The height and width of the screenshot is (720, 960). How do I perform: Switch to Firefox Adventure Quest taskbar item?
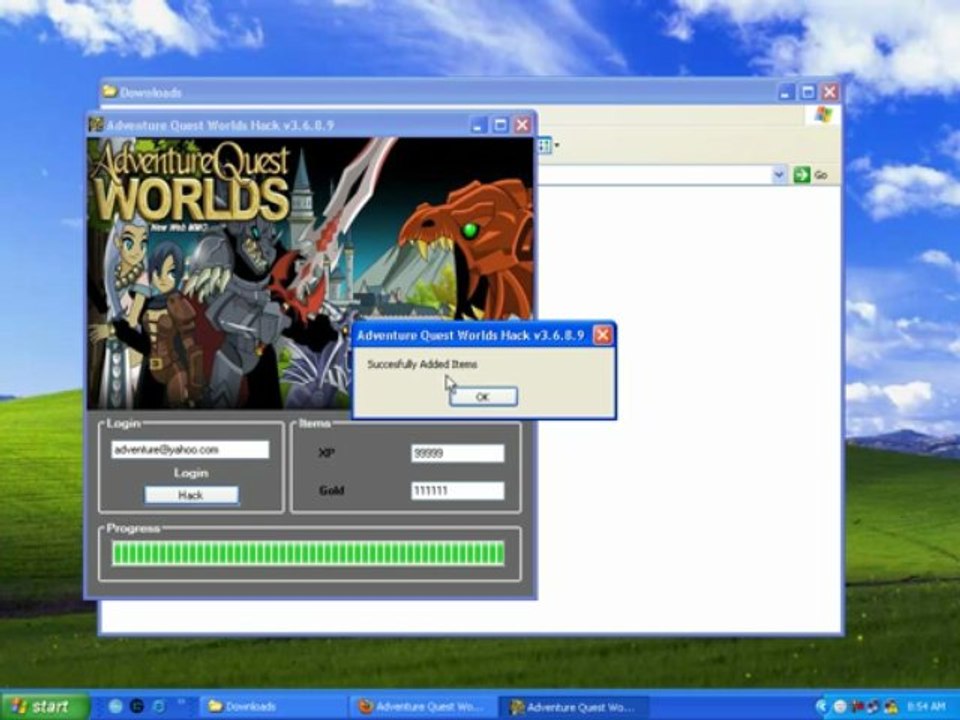(422, 707)
